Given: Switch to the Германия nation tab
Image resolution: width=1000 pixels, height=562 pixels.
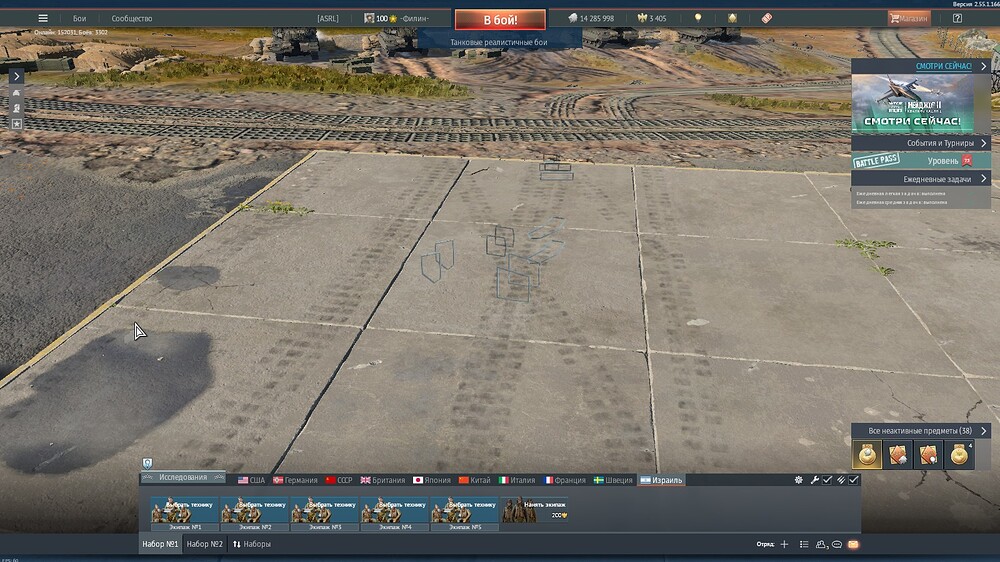Looking at the screenshot, I should pyautogui.click(x=295, y=480).
